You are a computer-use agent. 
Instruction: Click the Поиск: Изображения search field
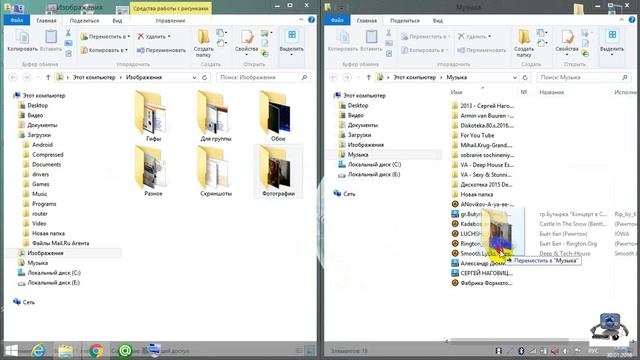(x=263, y=77)
